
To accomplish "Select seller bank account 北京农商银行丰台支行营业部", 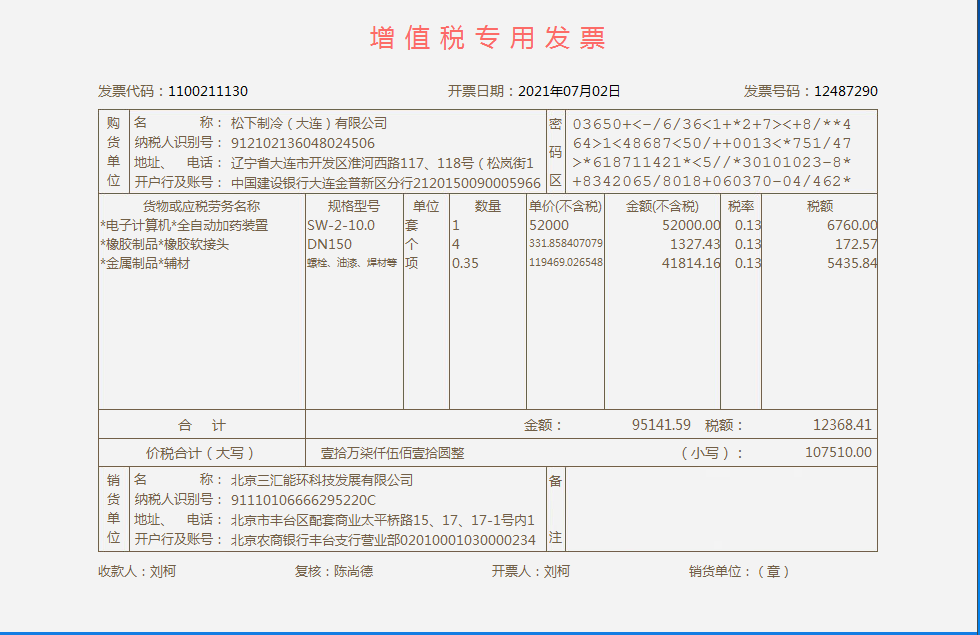I will tap(383, 540).
